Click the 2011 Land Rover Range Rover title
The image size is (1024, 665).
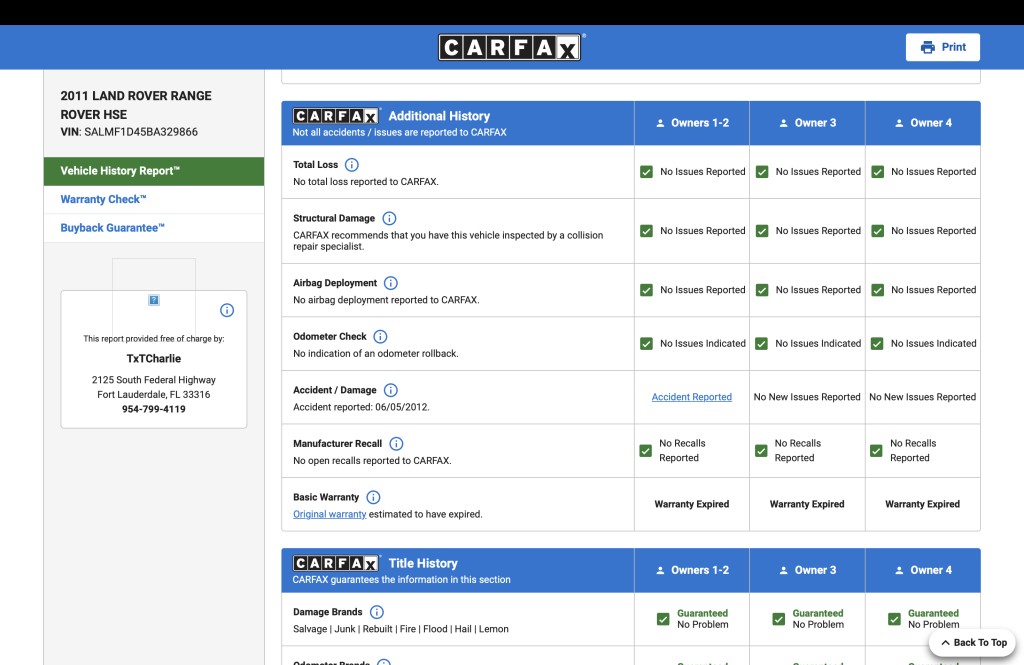(136, 105)
